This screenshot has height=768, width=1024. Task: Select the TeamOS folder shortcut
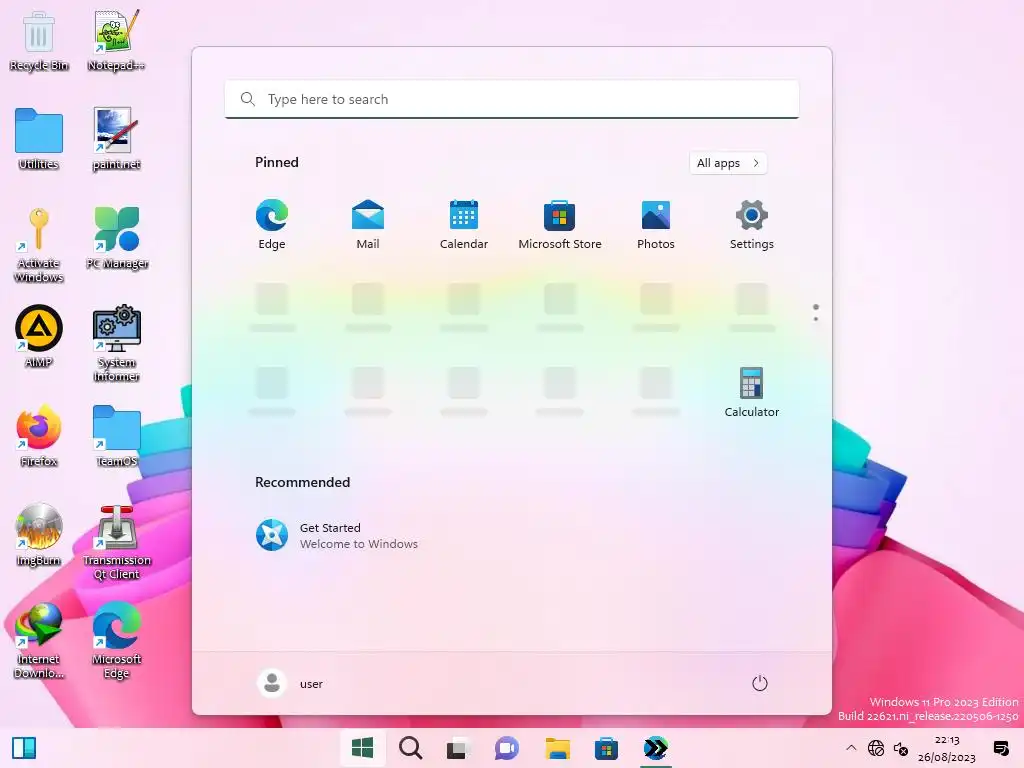tap(116, 436)
